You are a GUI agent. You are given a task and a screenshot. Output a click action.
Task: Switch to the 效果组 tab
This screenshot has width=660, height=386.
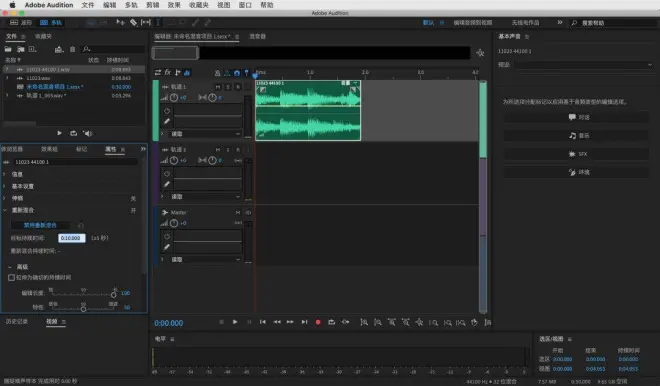tap(49, 149)
